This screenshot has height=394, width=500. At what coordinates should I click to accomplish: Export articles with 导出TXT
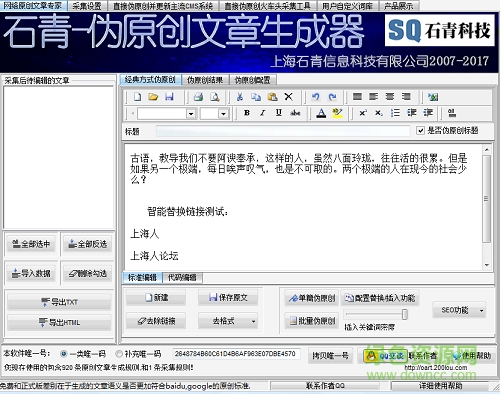59,302
